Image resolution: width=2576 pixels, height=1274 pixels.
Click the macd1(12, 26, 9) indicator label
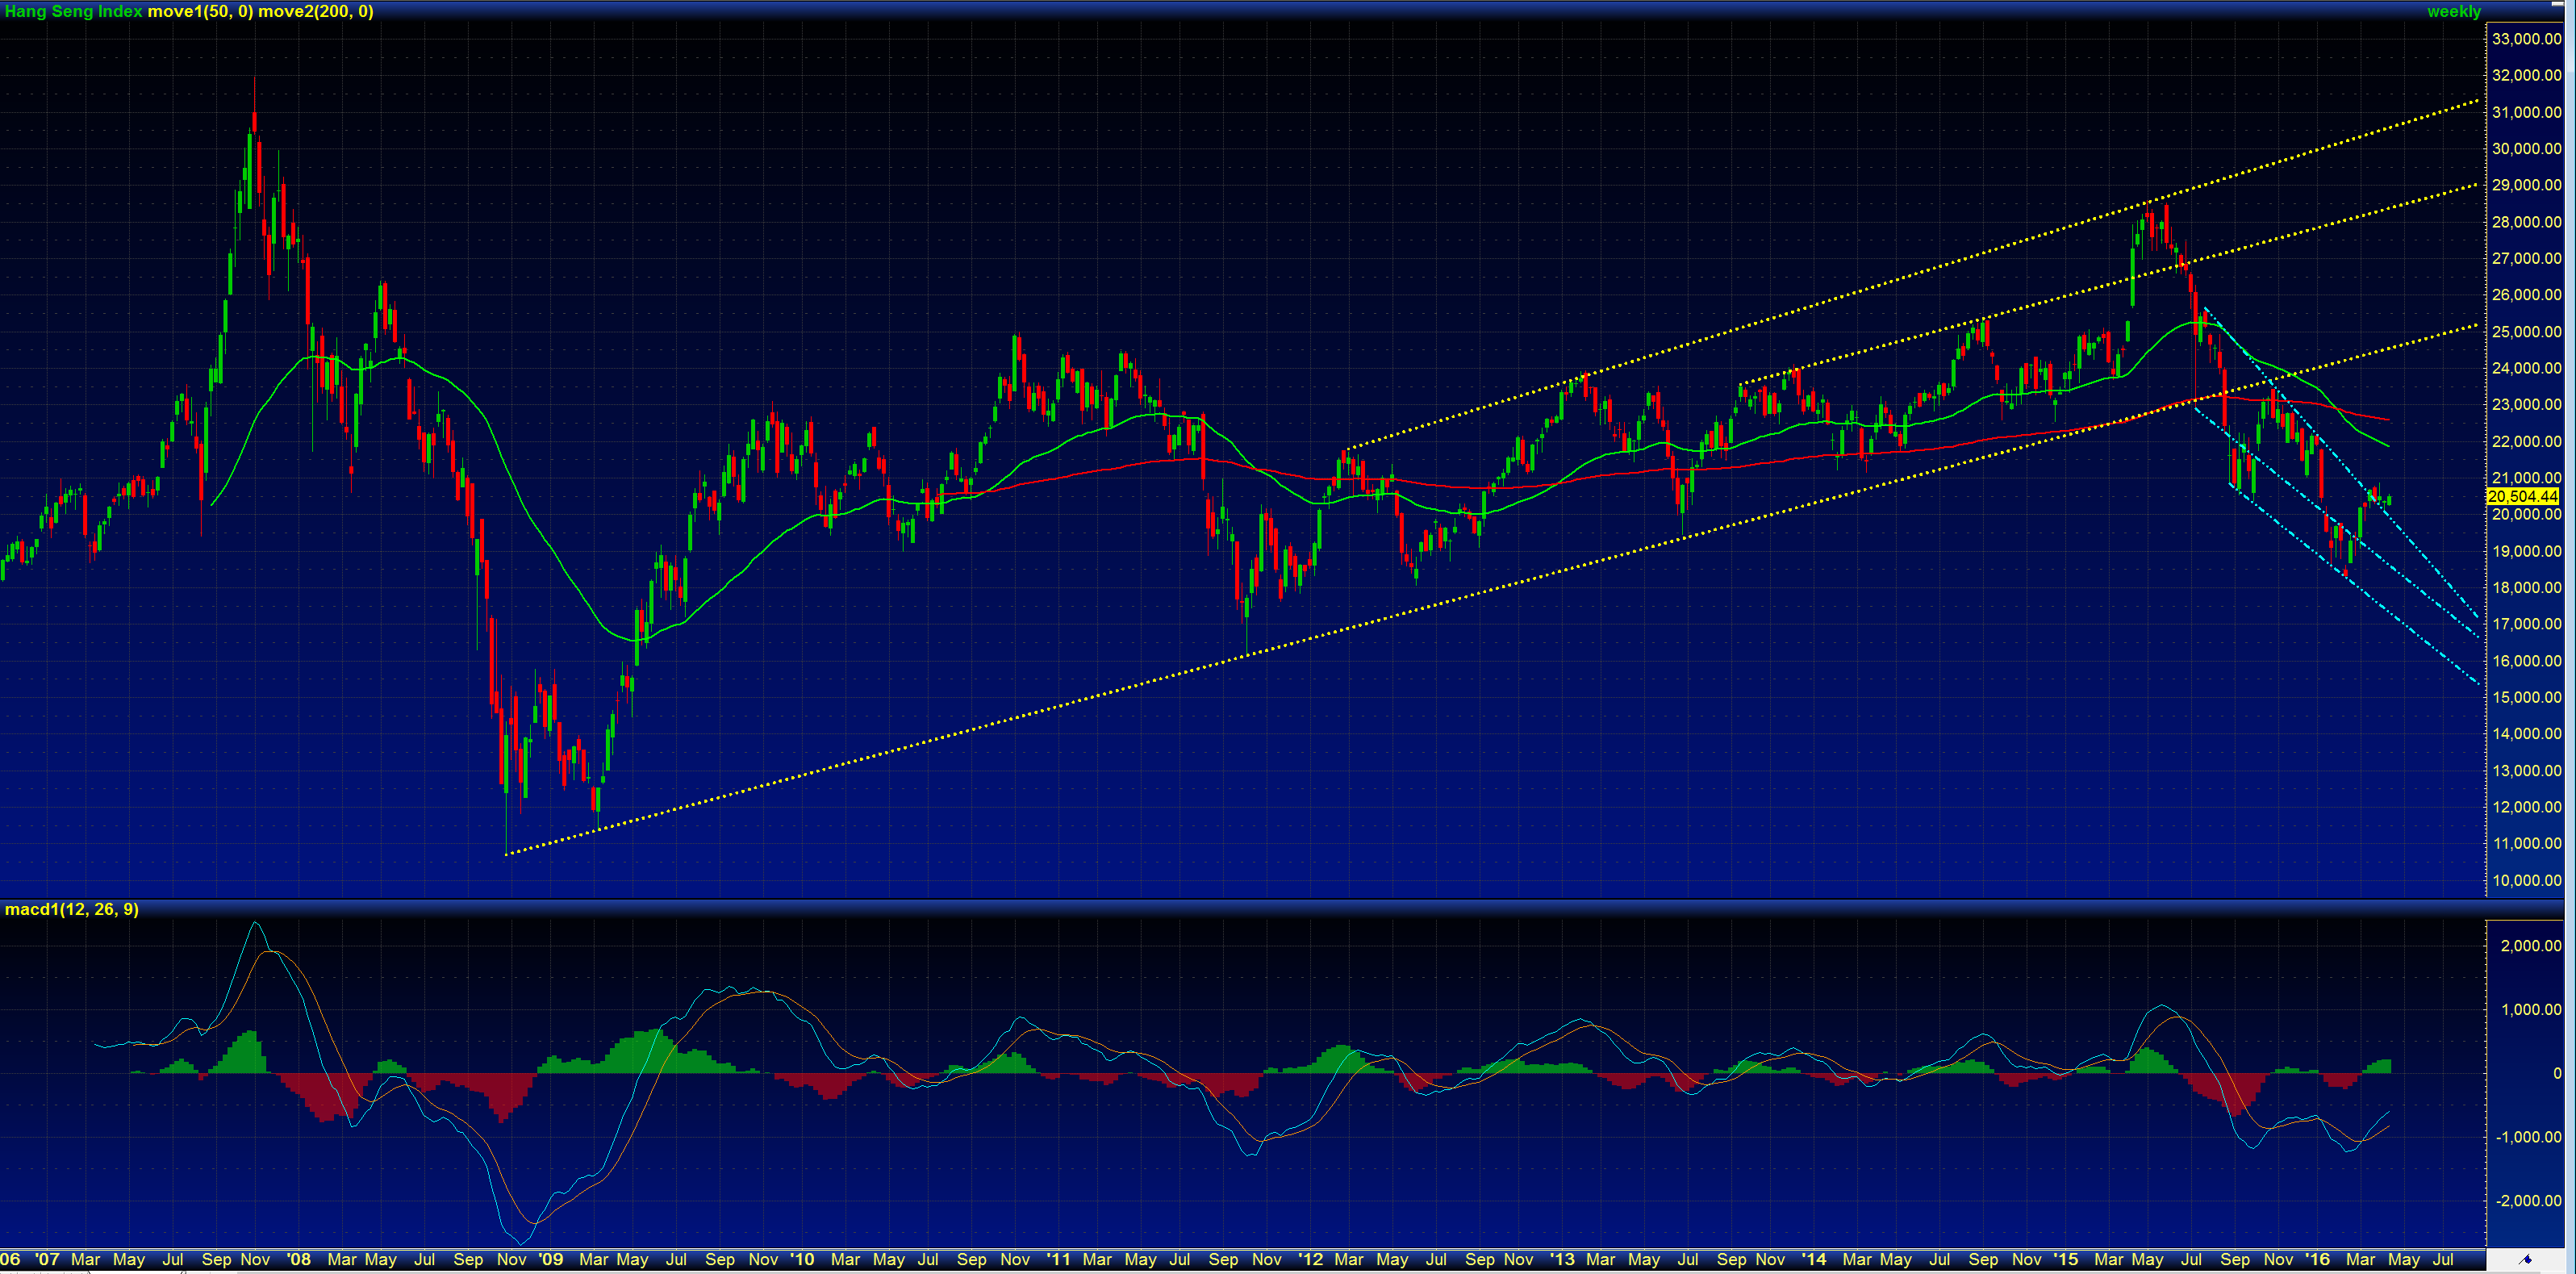72,909
